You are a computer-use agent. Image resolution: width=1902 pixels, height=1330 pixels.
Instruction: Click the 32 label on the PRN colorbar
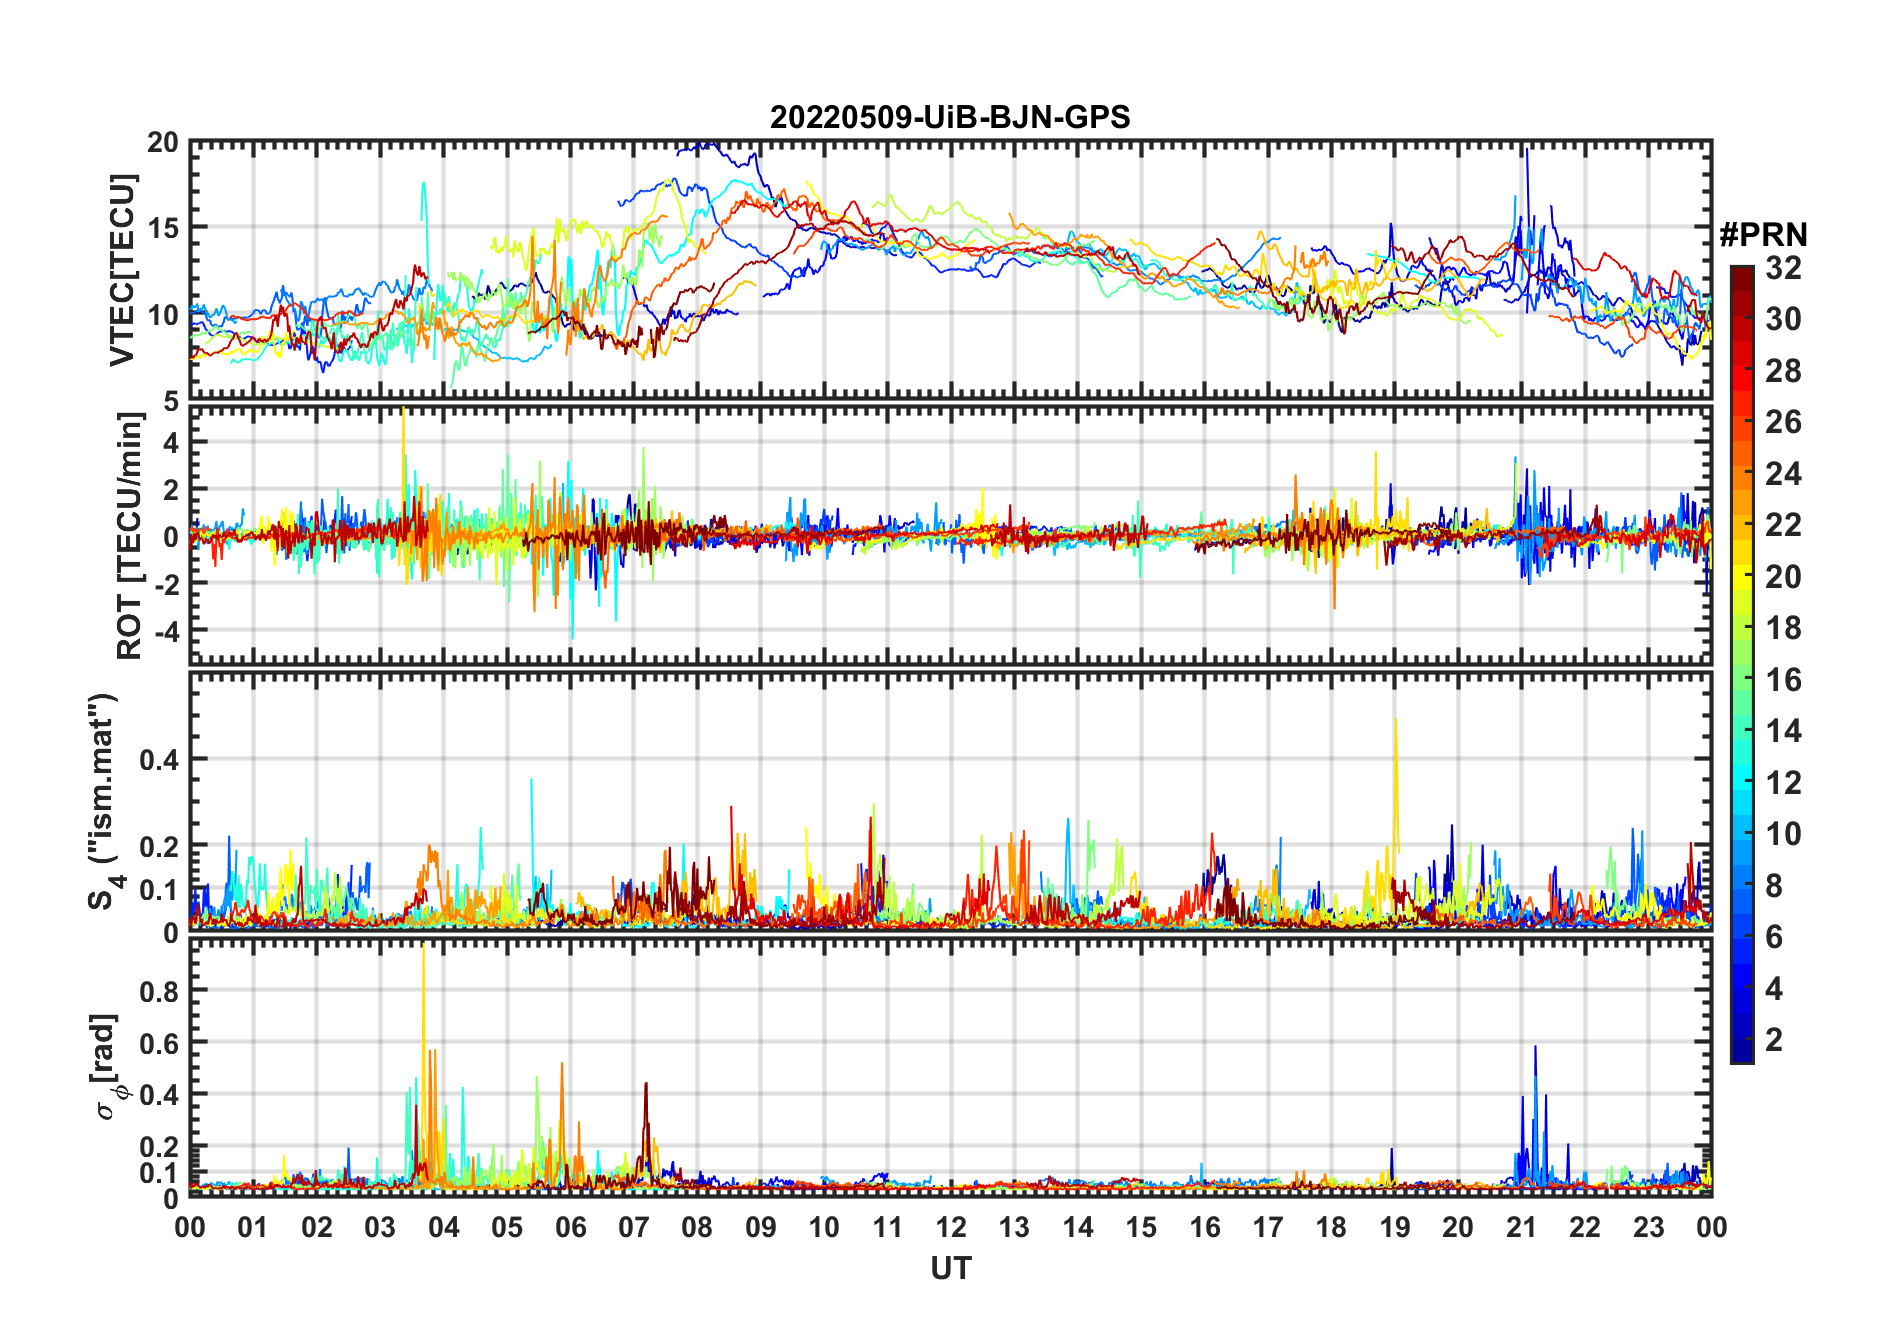pos(1783,268)
